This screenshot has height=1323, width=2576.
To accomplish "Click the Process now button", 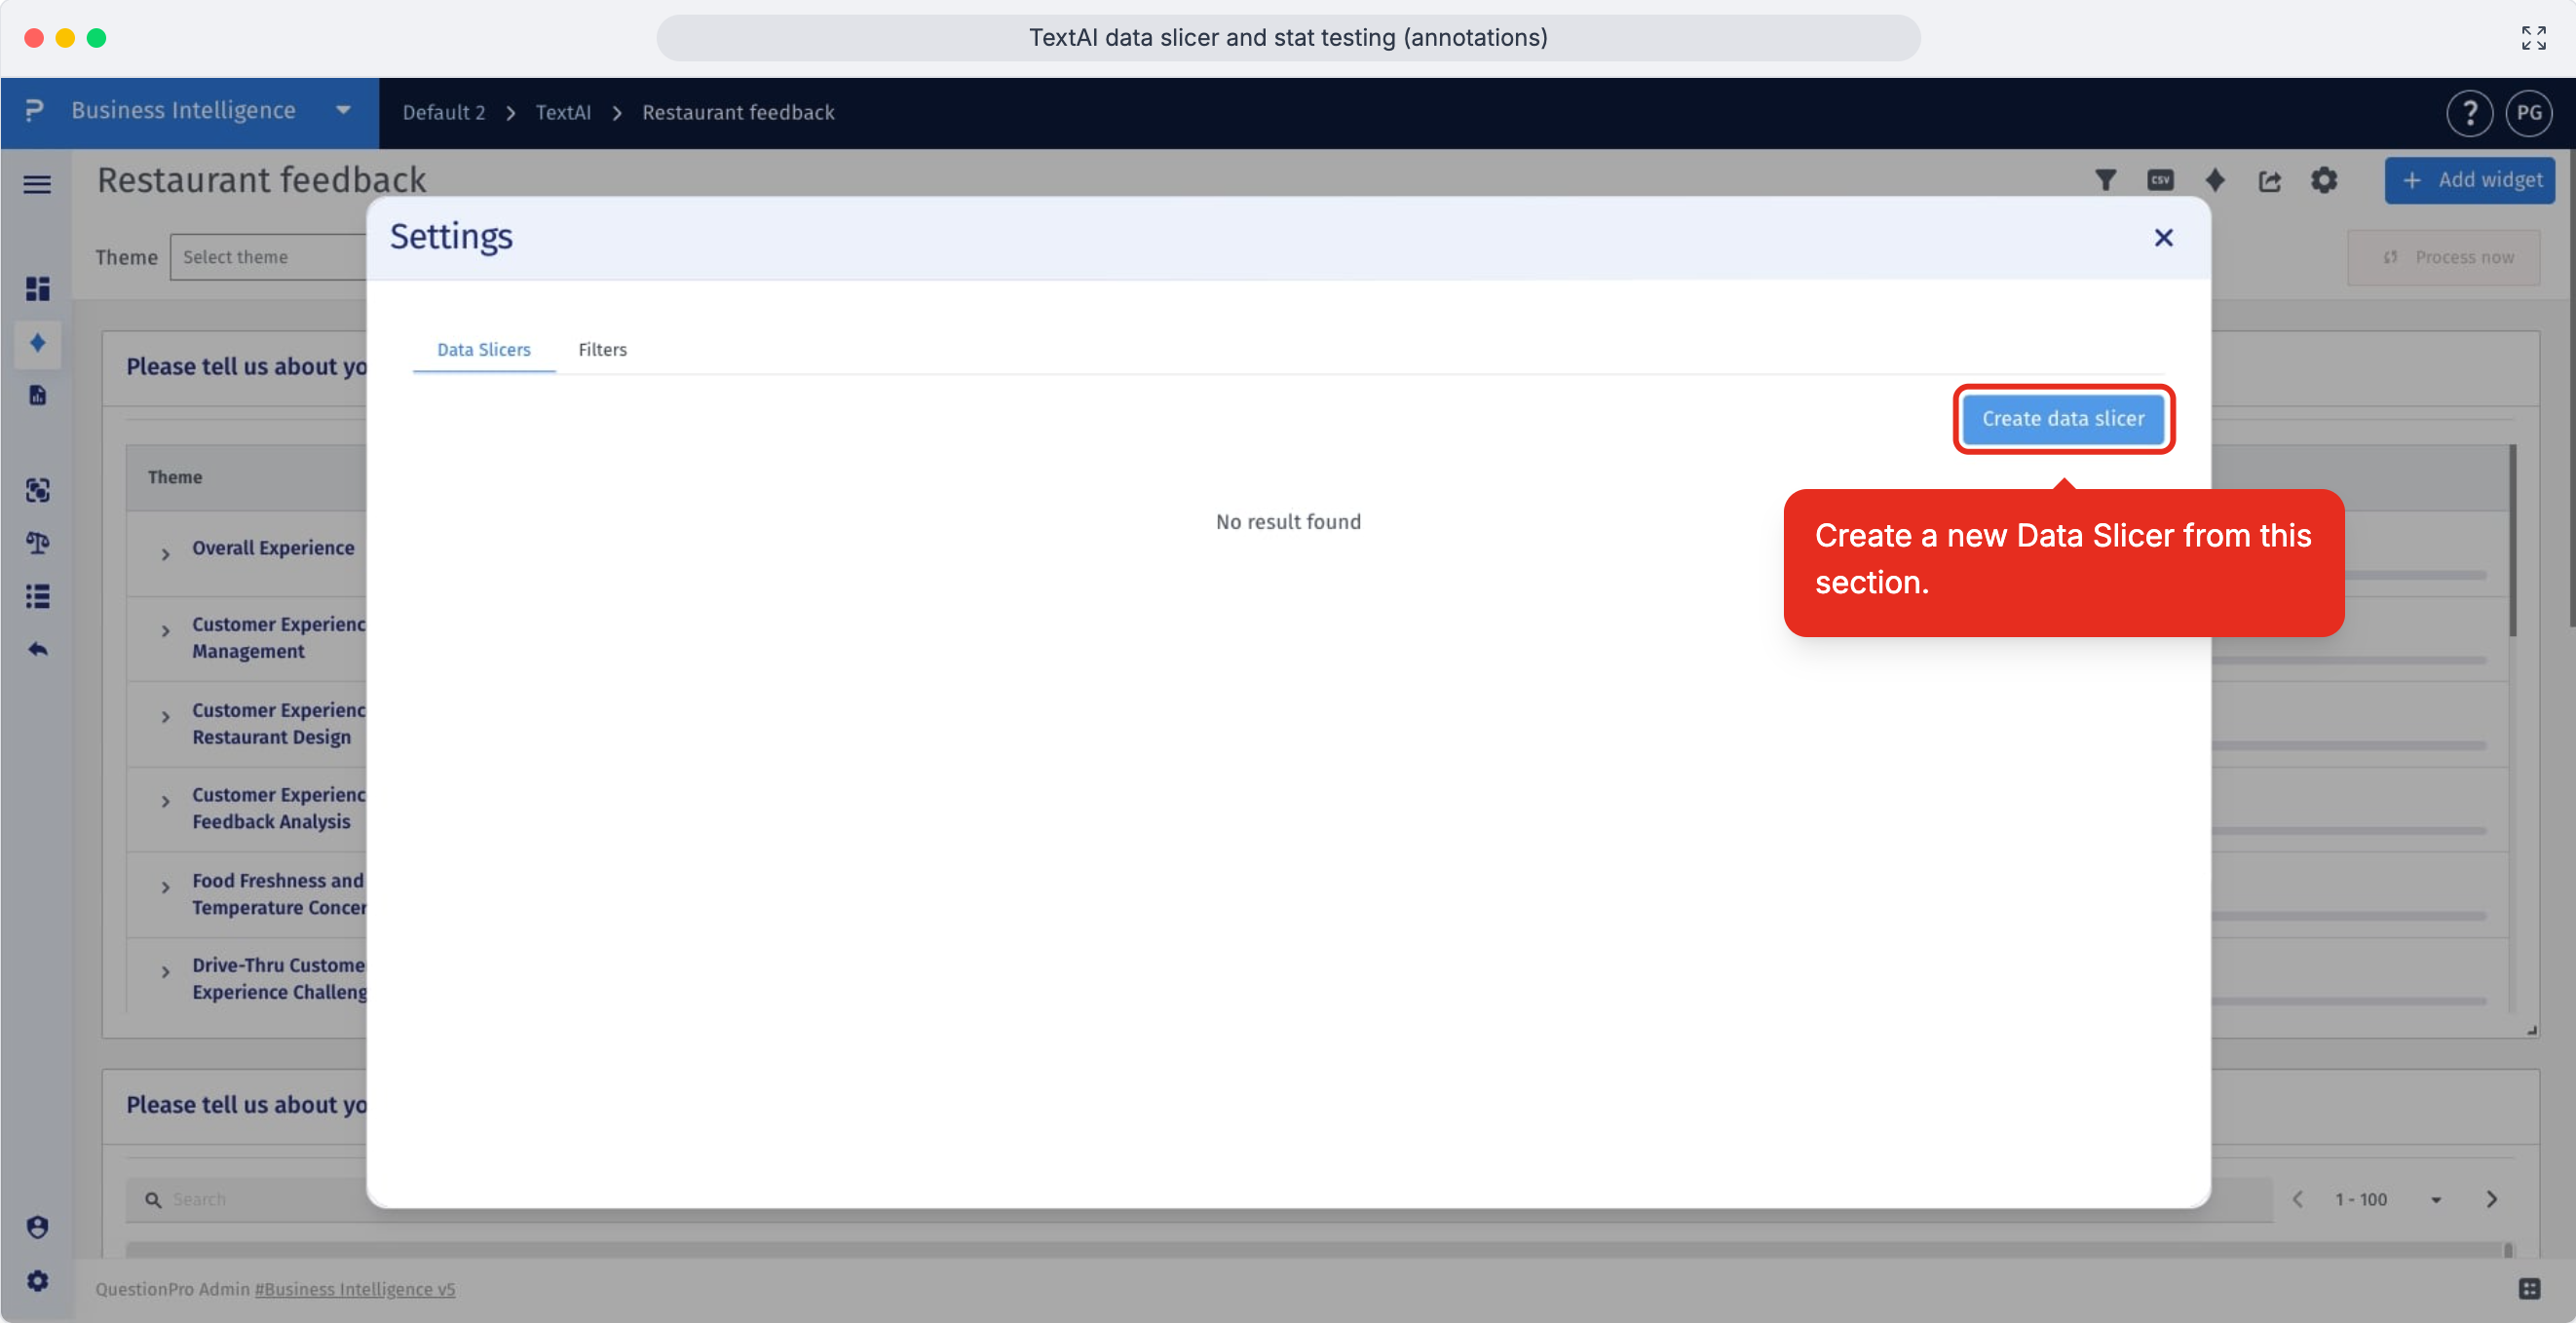I will pos(2443,257).
